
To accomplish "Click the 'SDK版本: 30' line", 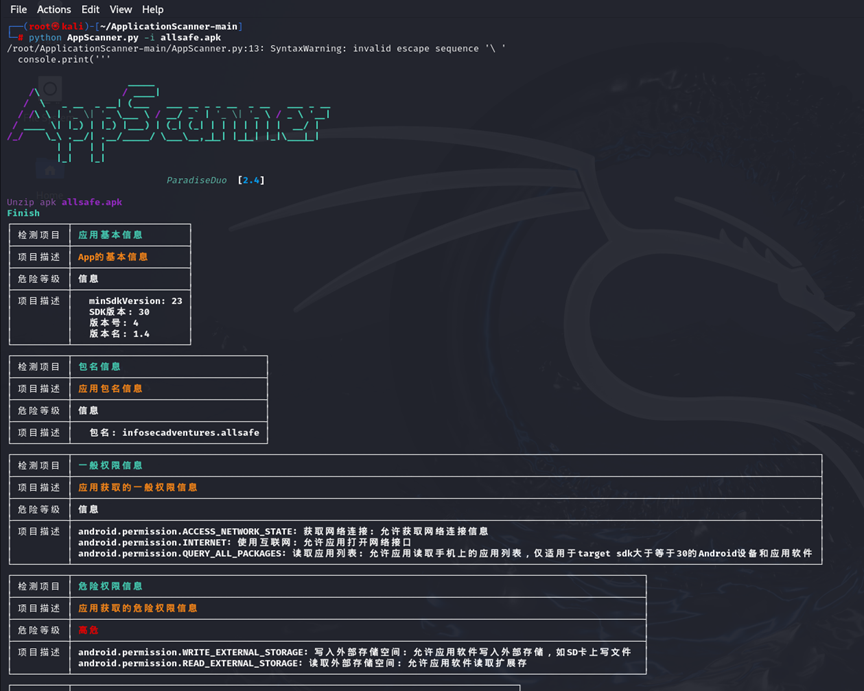I will pyautogui.click(x=119, y=312).
